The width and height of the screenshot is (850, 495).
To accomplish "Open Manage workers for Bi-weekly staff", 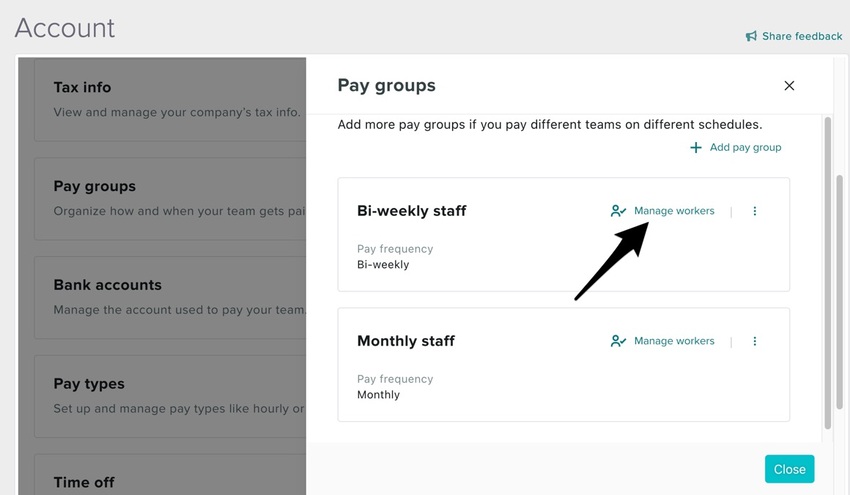I will 674,211.
